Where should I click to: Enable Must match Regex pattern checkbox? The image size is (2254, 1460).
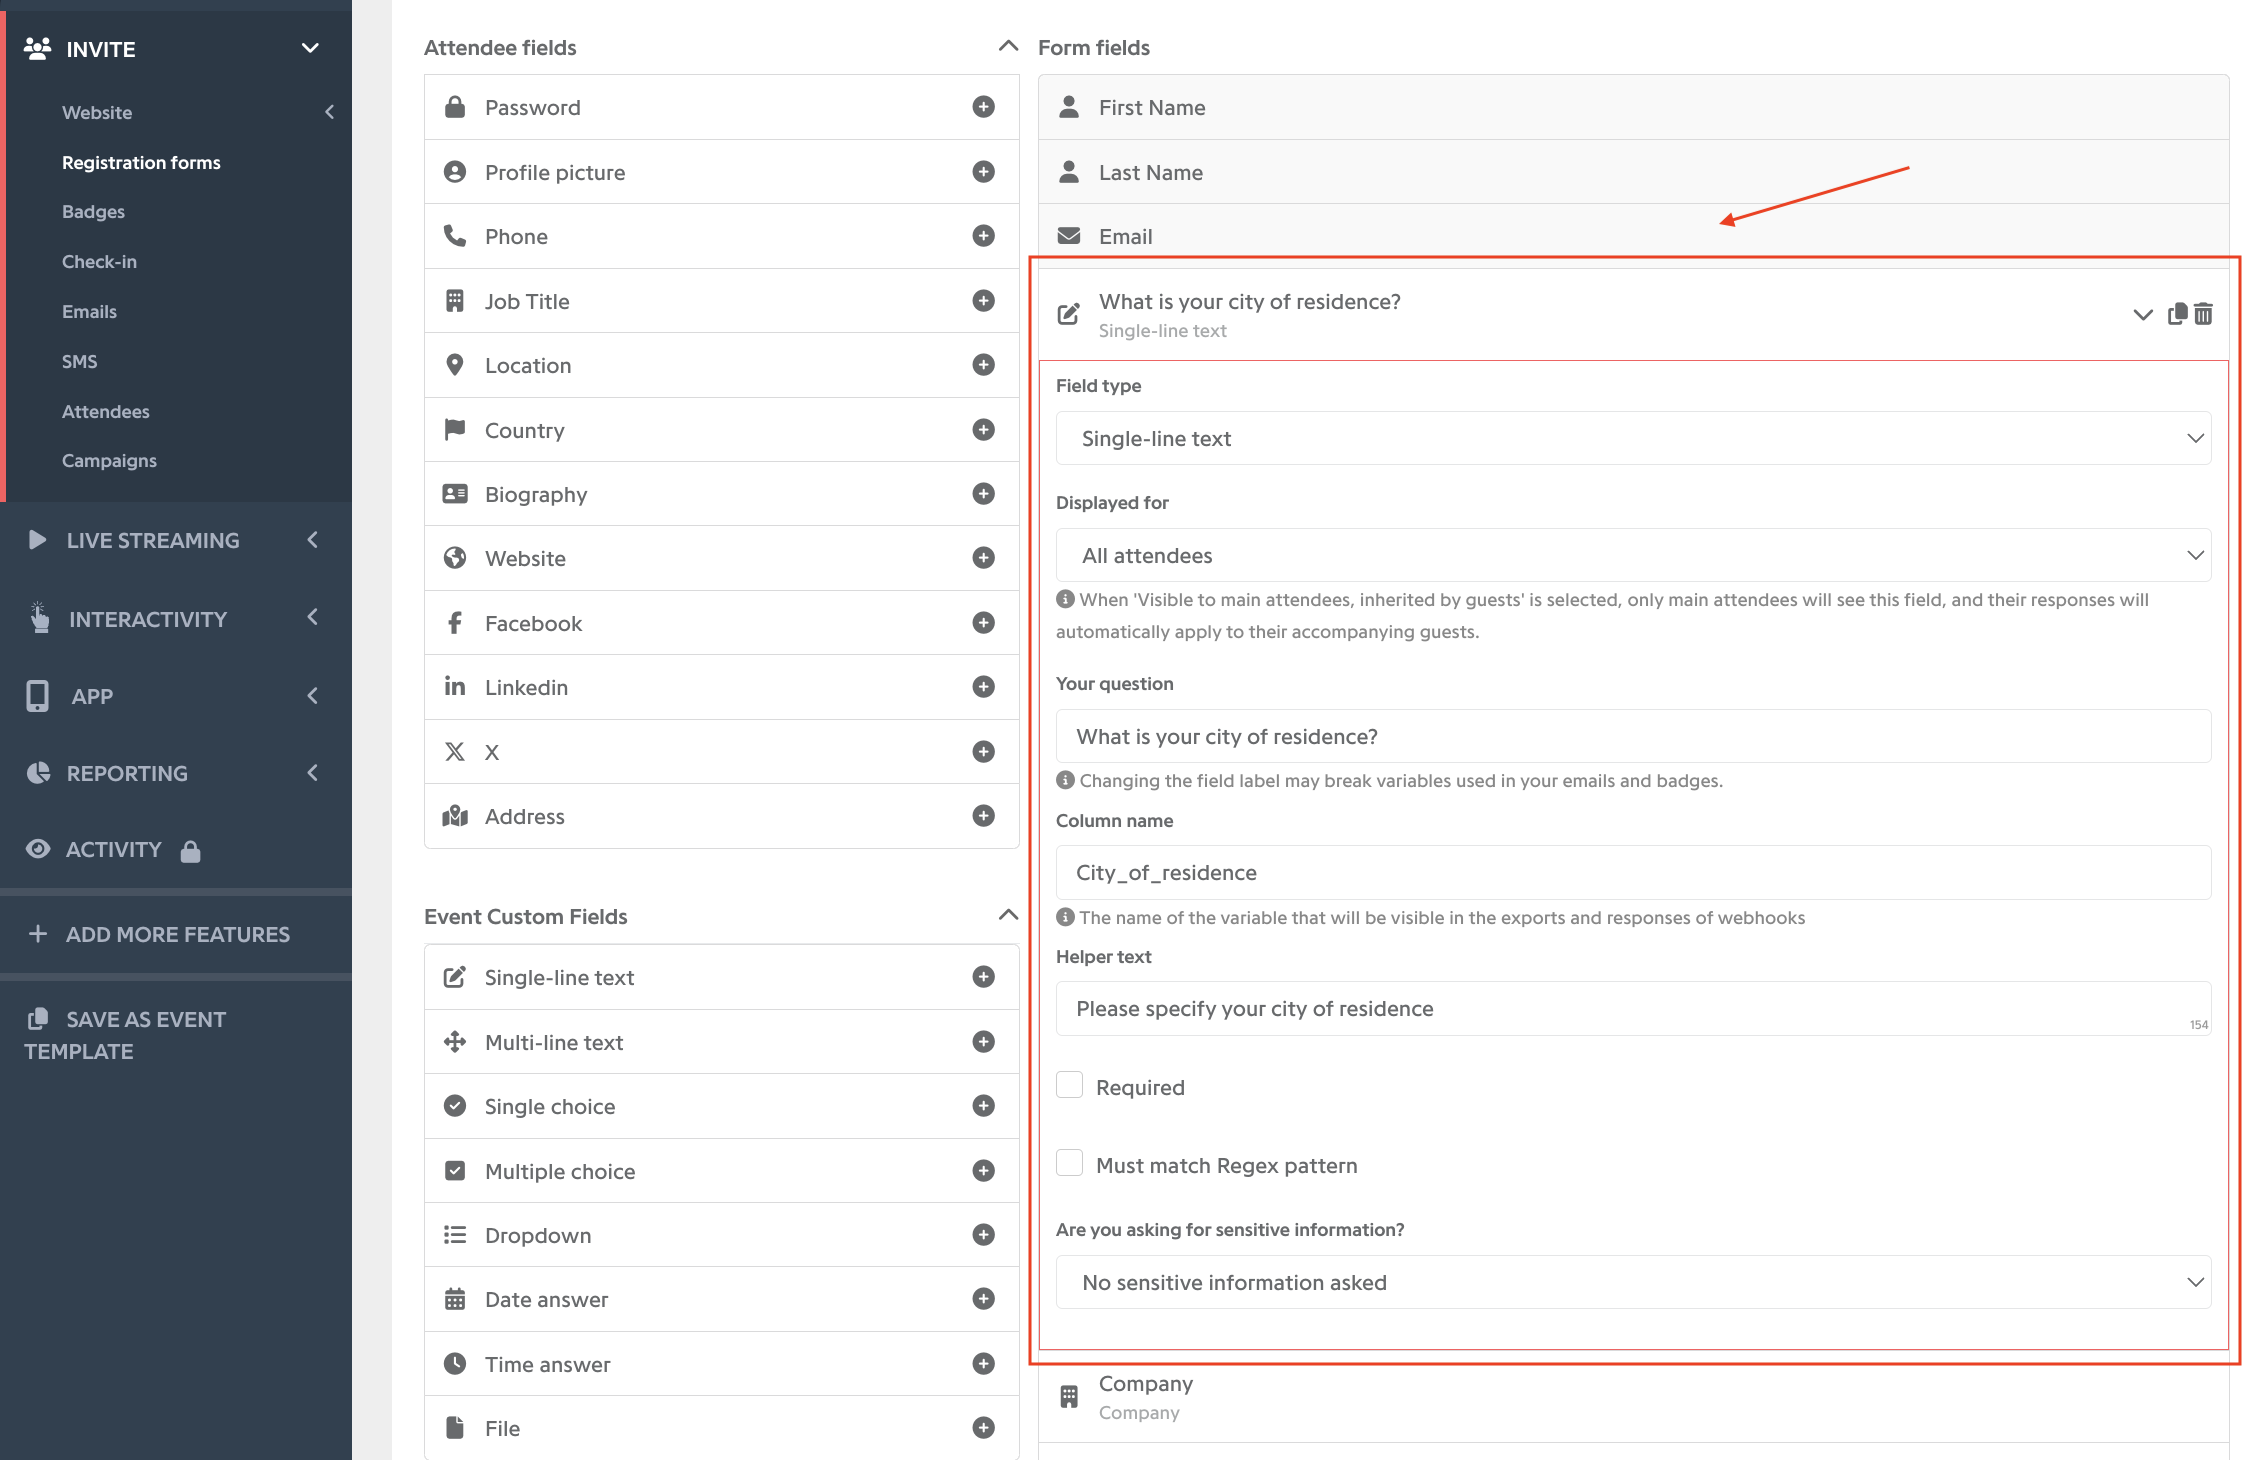1070,1164
